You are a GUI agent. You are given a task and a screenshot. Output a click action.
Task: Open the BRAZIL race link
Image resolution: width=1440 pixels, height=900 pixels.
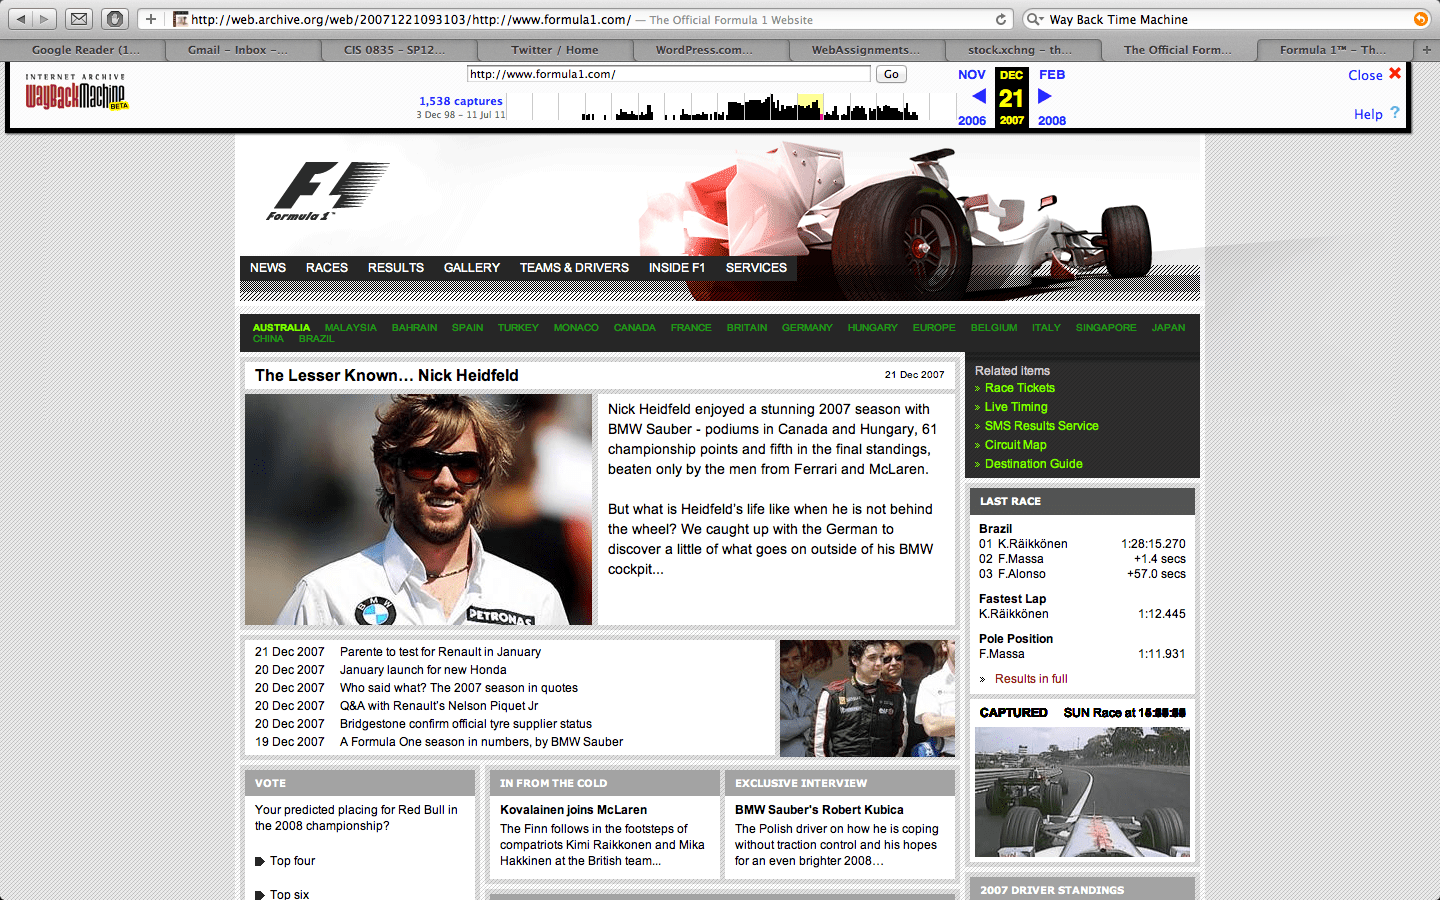316,339
